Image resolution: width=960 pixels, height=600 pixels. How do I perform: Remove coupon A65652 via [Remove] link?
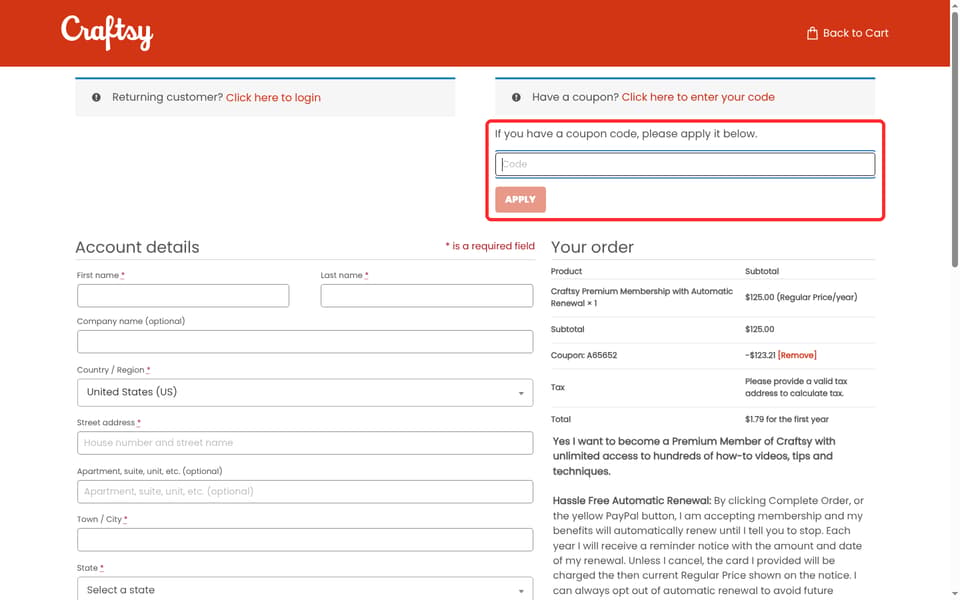click(797, 355)
